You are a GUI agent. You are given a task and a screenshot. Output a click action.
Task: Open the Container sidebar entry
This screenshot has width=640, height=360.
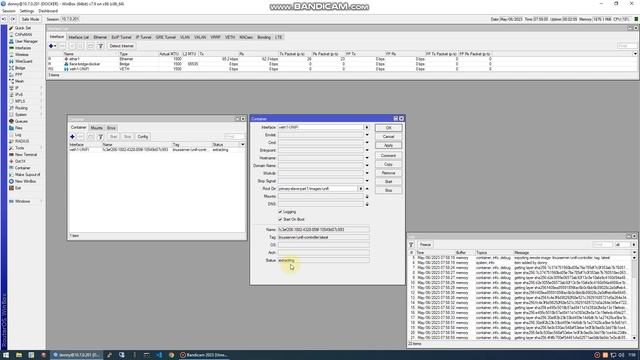tap(22, 168)
